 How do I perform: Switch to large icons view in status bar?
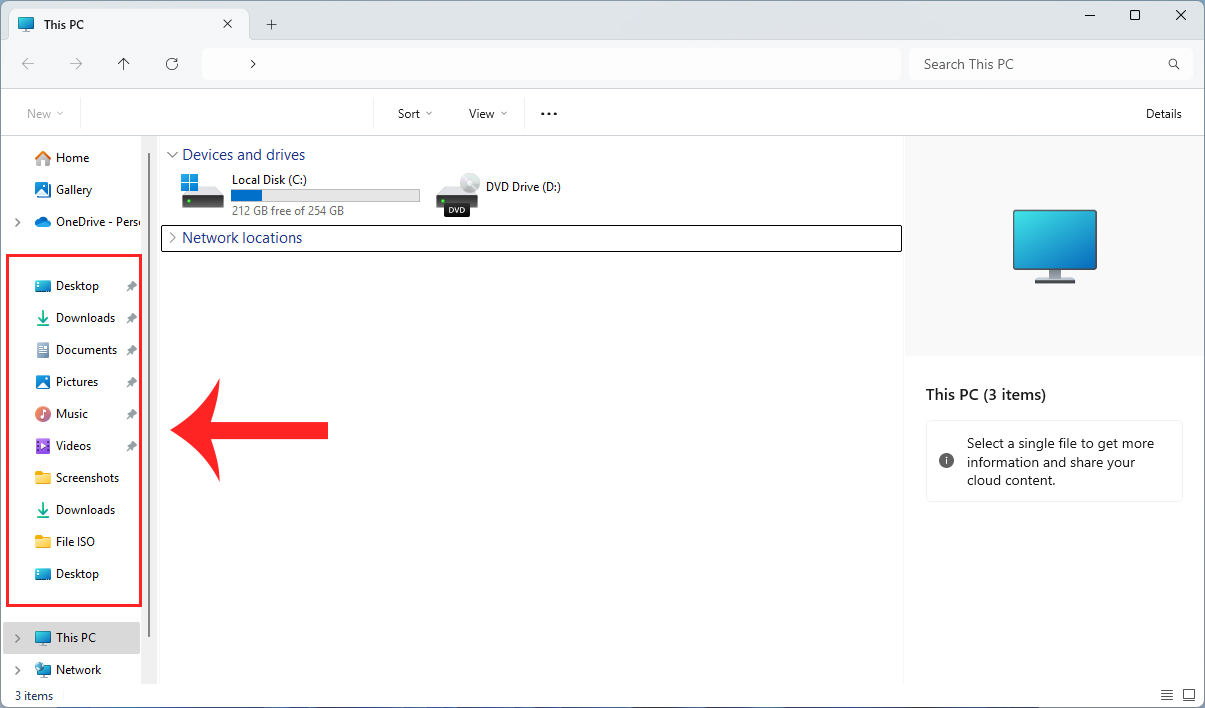click(x=1189, y=694)
